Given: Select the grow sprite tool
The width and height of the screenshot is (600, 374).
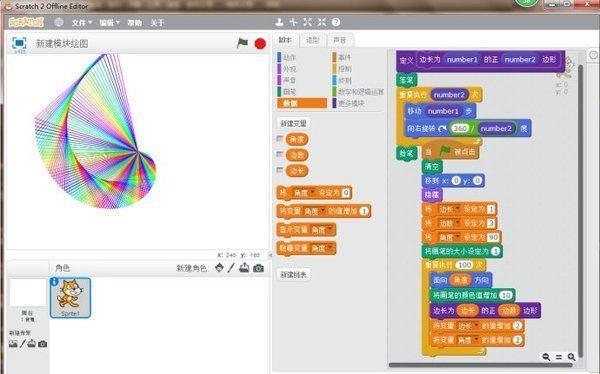Looking at the screenshot, I should pyautogui.click(x=308, y=22).
